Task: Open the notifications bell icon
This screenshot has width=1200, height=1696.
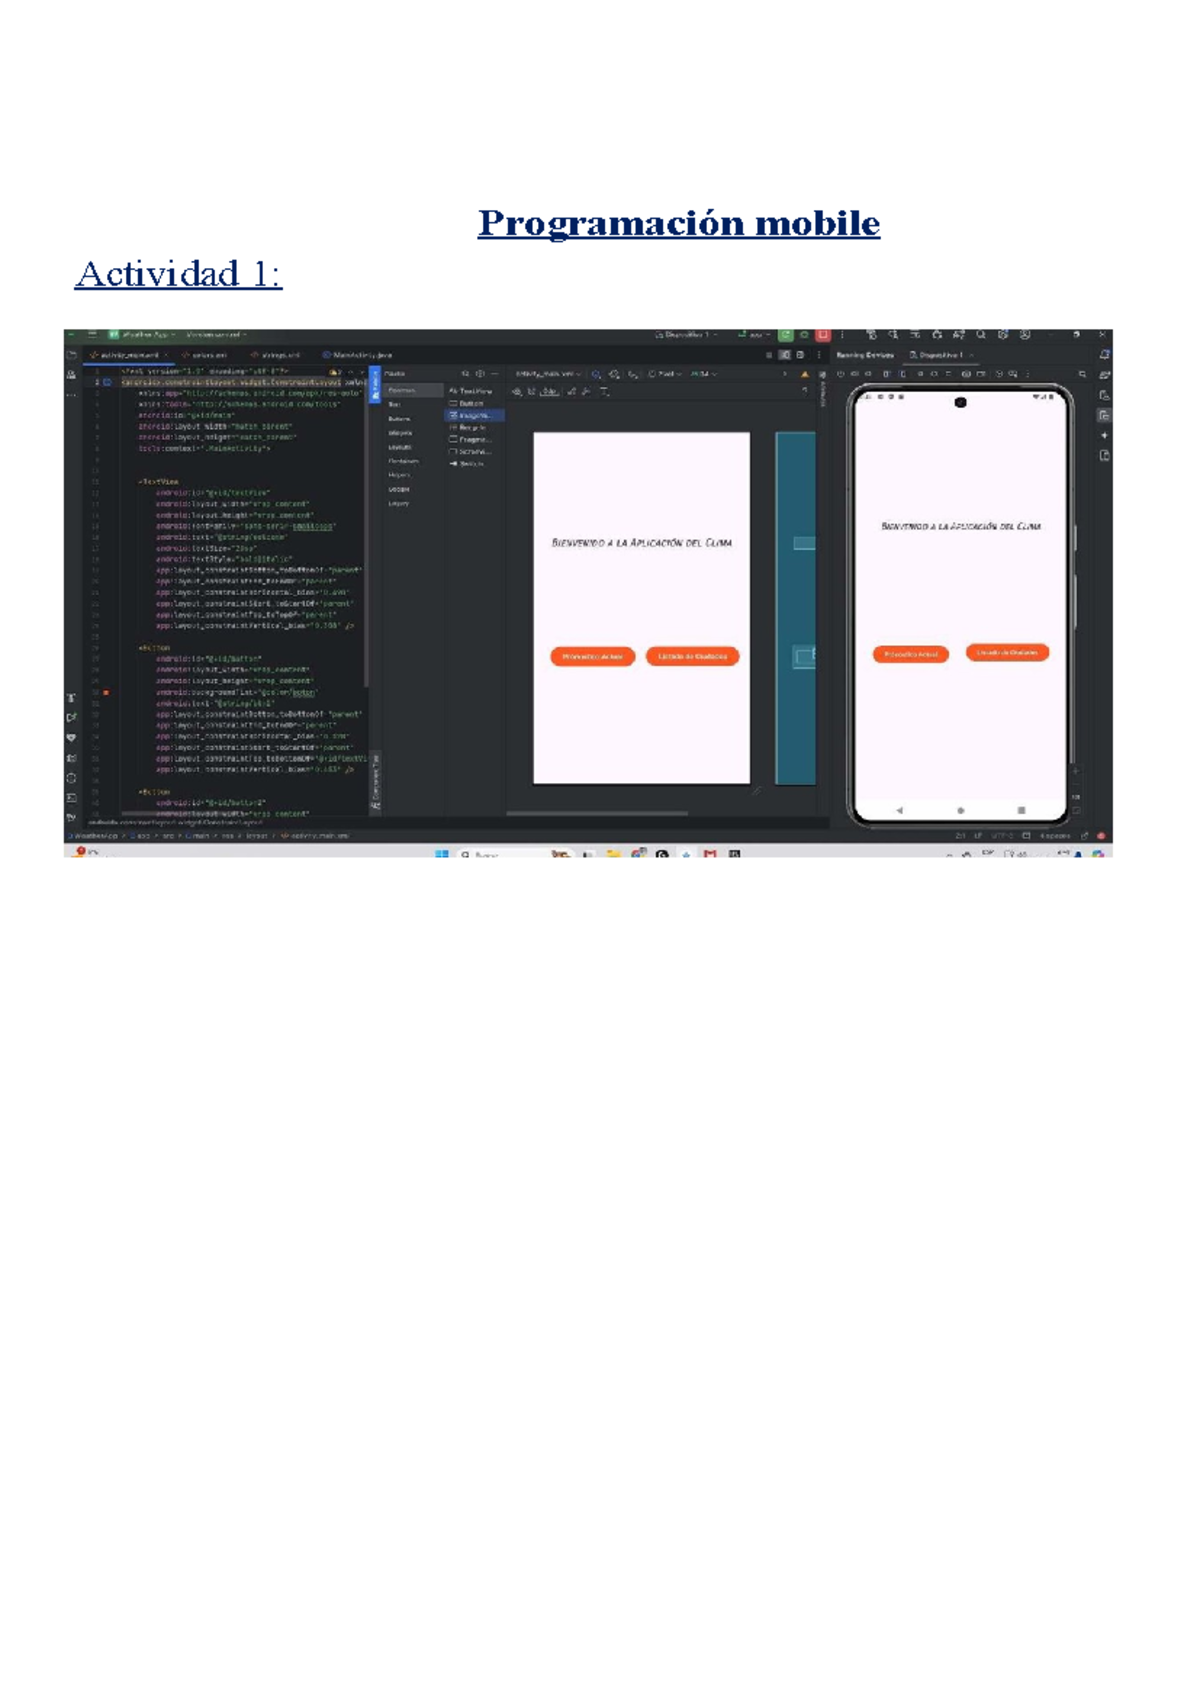Action: [x=1104, y=355]
